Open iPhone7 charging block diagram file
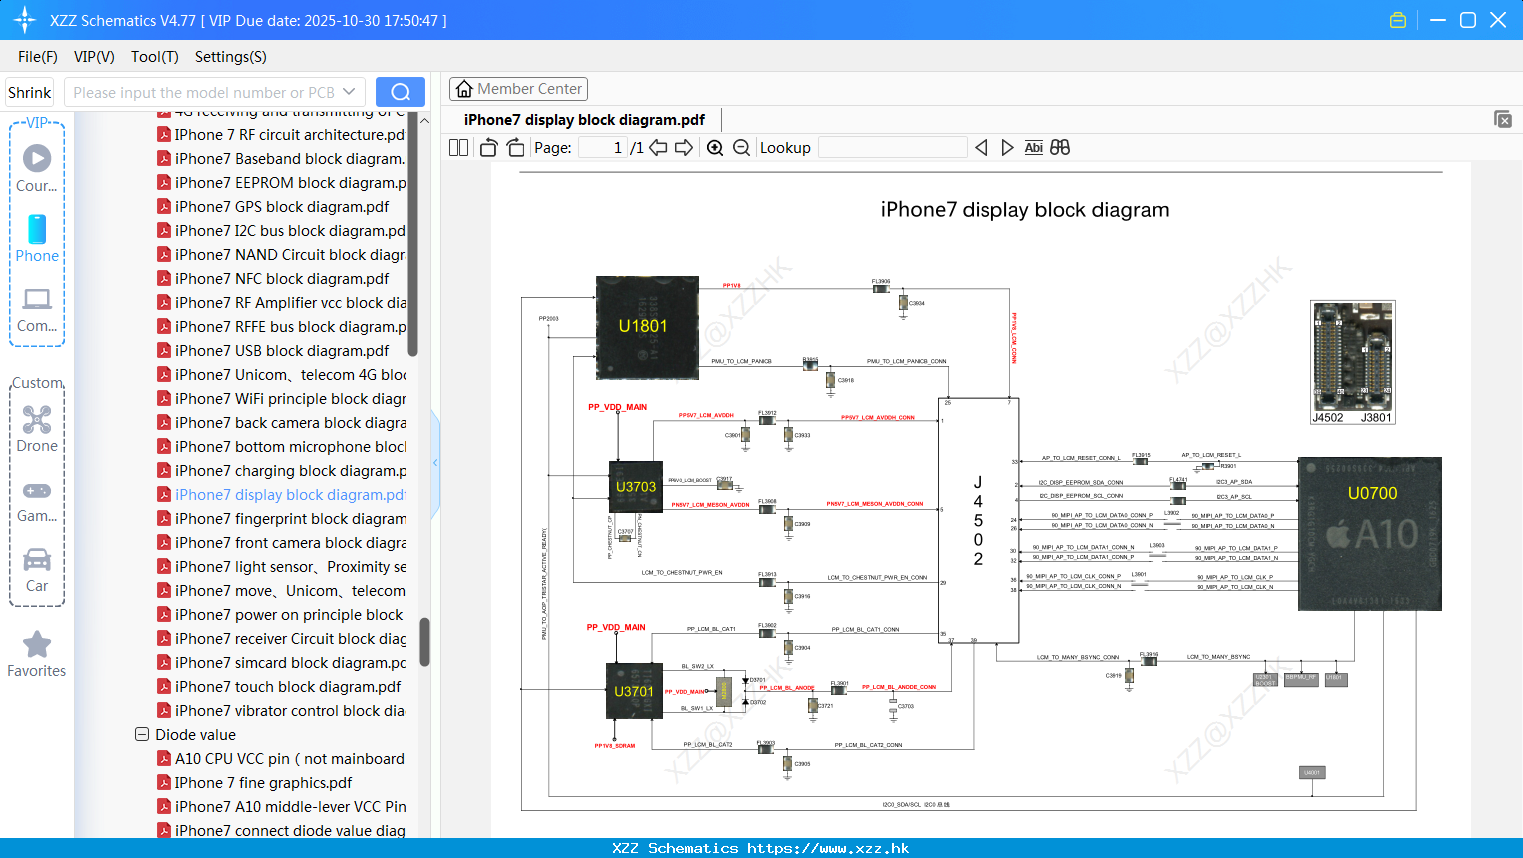This screenshot has width=1523, height=858. click(282, 470)
